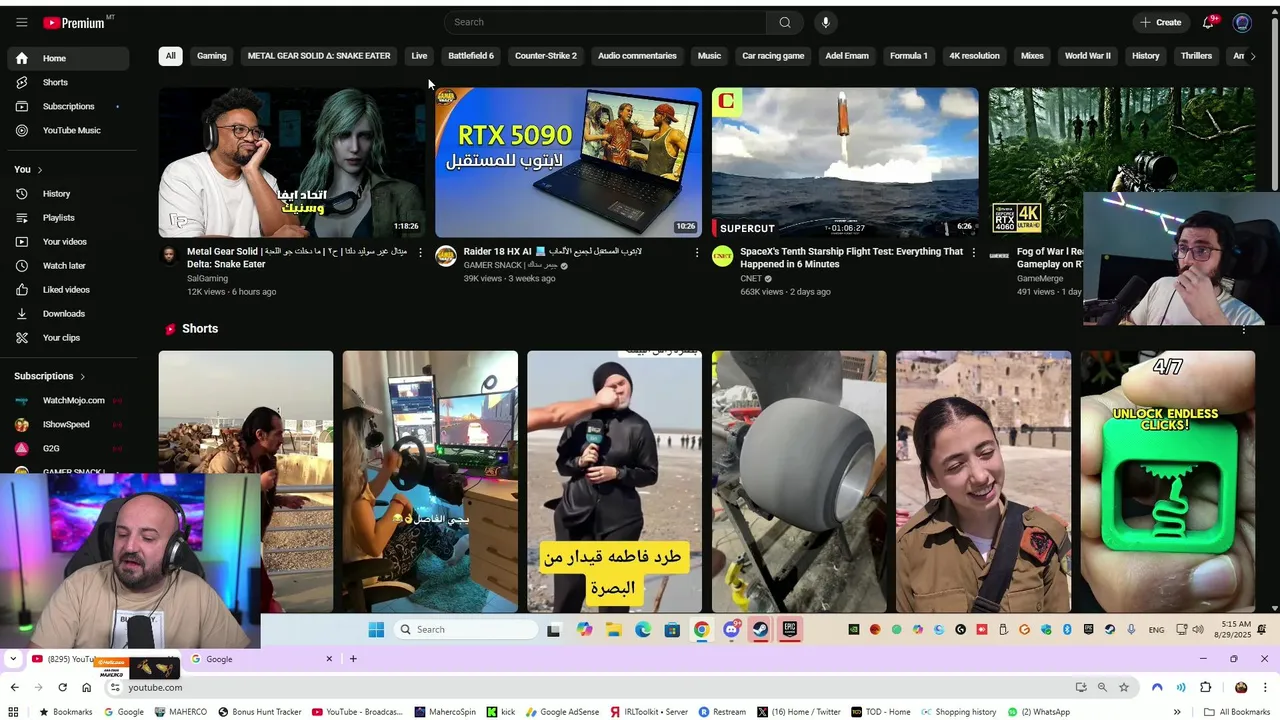Click the Create button

click(1160, 22)
